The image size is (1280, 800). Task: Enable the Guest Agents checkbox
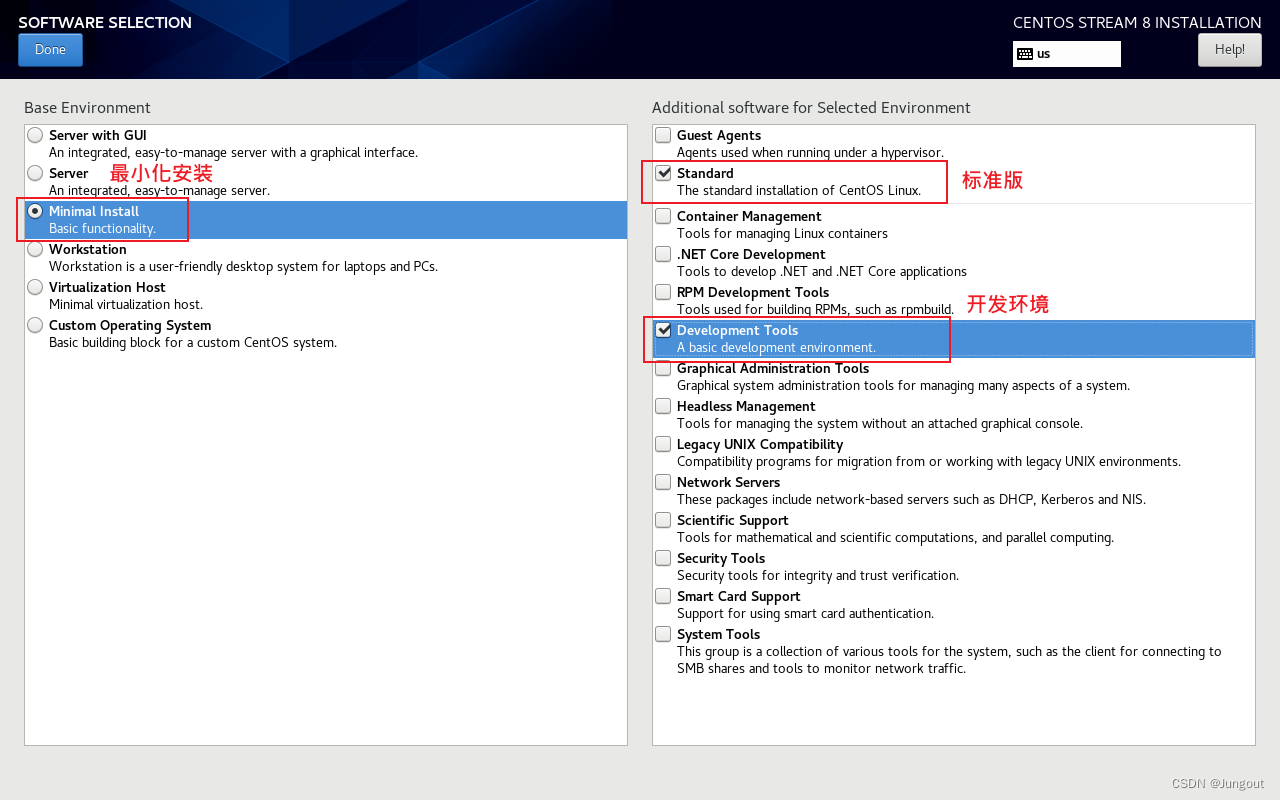pyautogui.click(x=663, y=135)
